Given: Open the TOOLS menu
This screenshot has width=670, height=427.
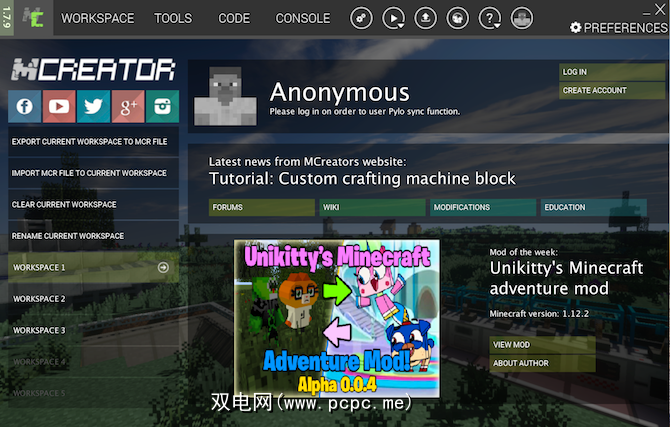Looking at the screenshot, I should (173, 18).
